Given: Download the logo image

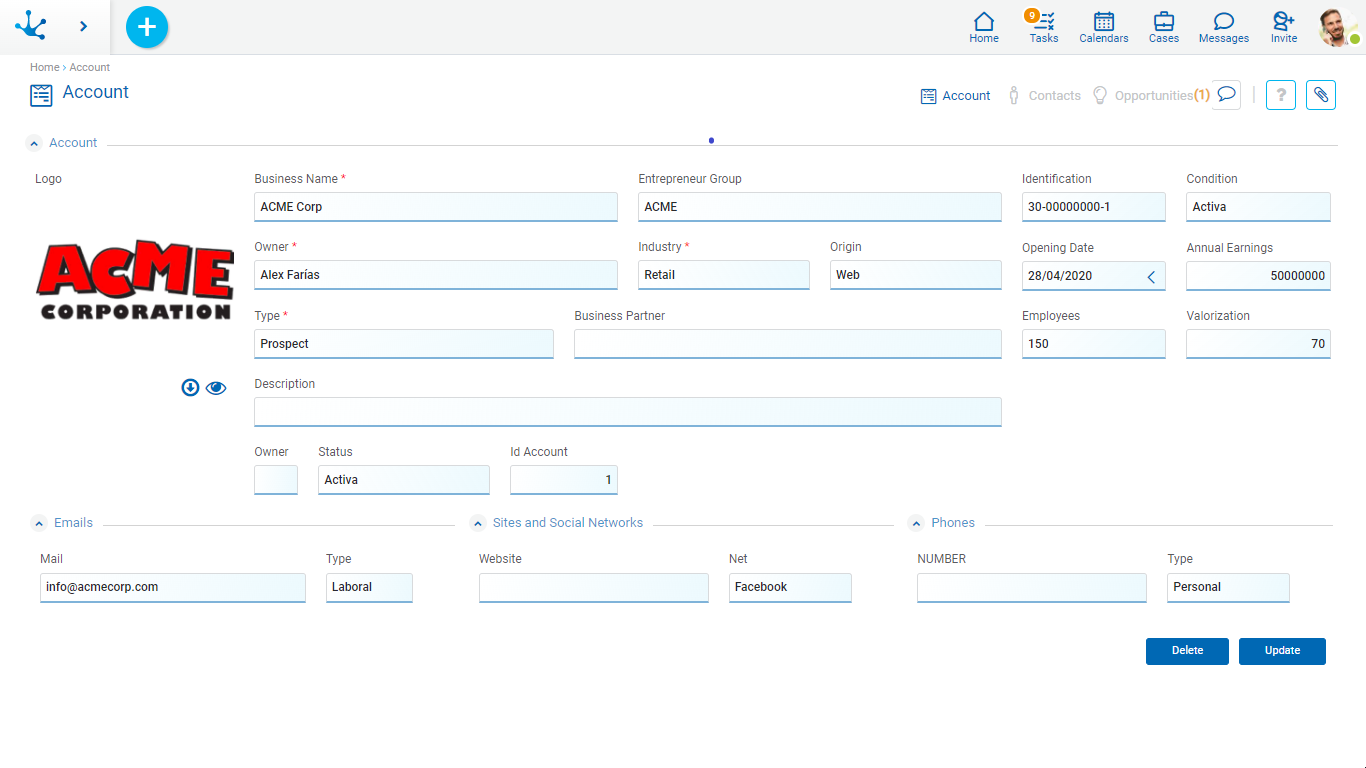Looking at the screenshot, I should tap(190, 388).
